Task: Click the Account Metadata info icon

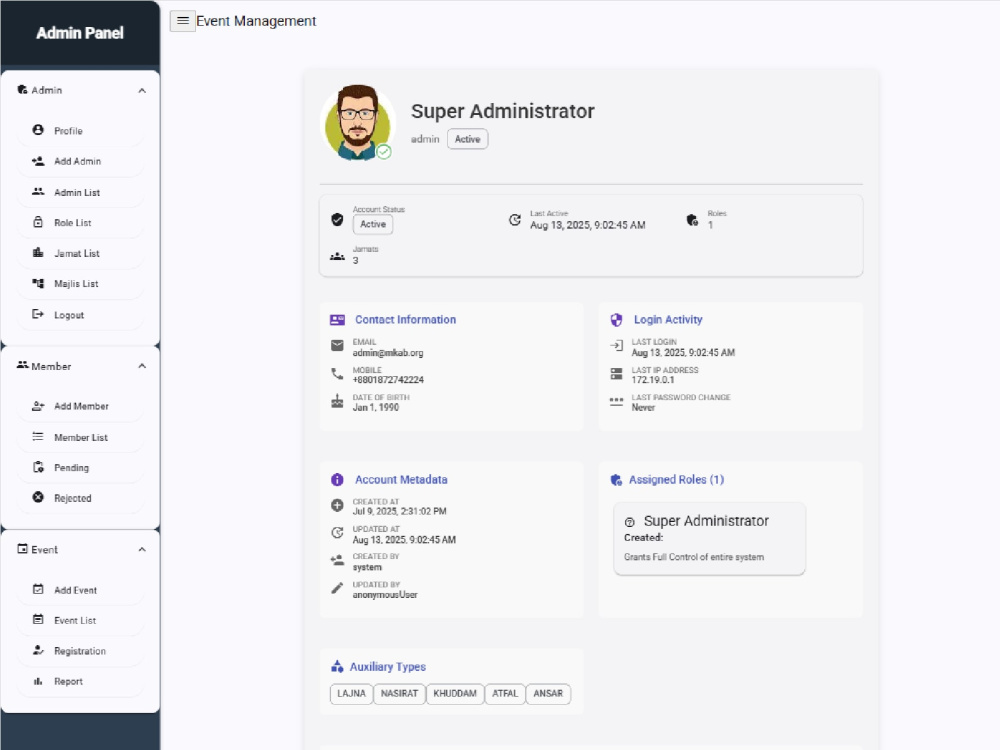Action: [x=337, y=480]
